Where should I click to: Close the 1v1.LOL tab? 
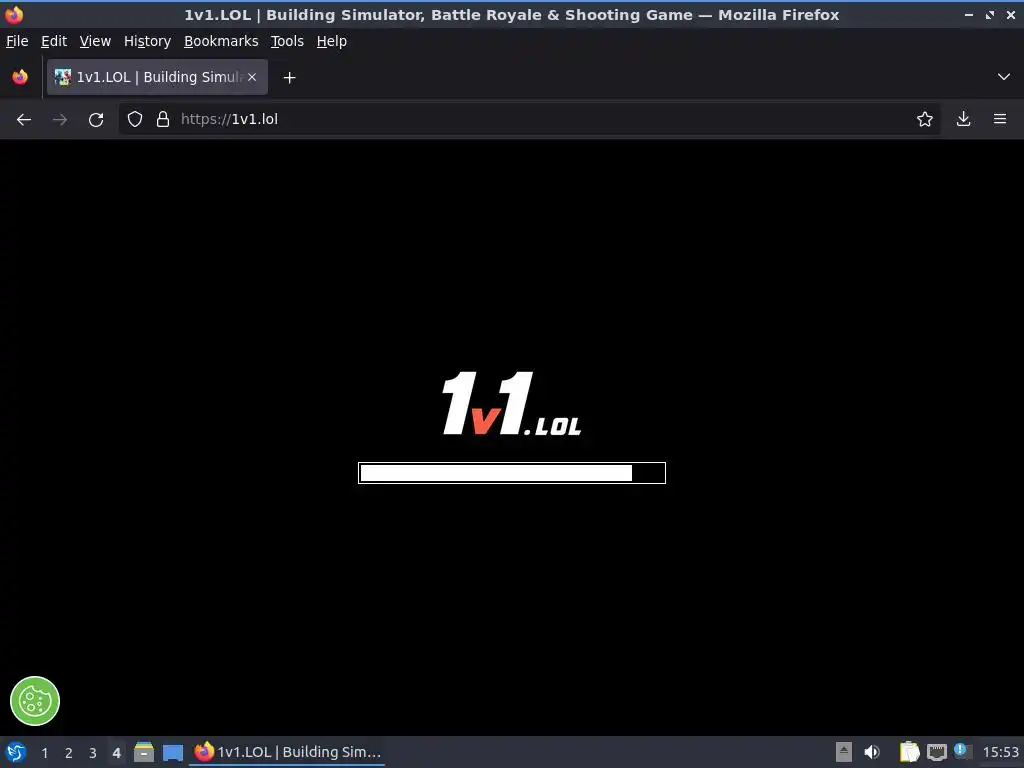252,77
